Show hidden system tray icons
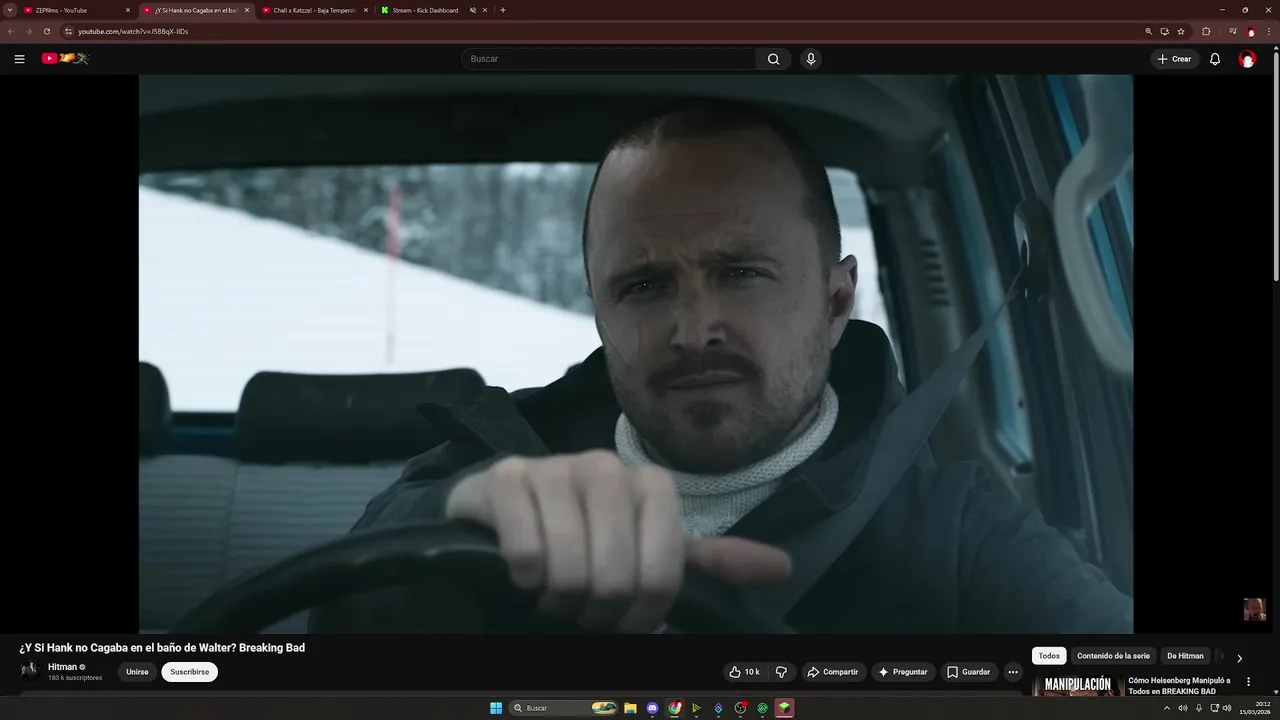The height and width of the screenshot is (720, 1280). tap(1166, 708)
